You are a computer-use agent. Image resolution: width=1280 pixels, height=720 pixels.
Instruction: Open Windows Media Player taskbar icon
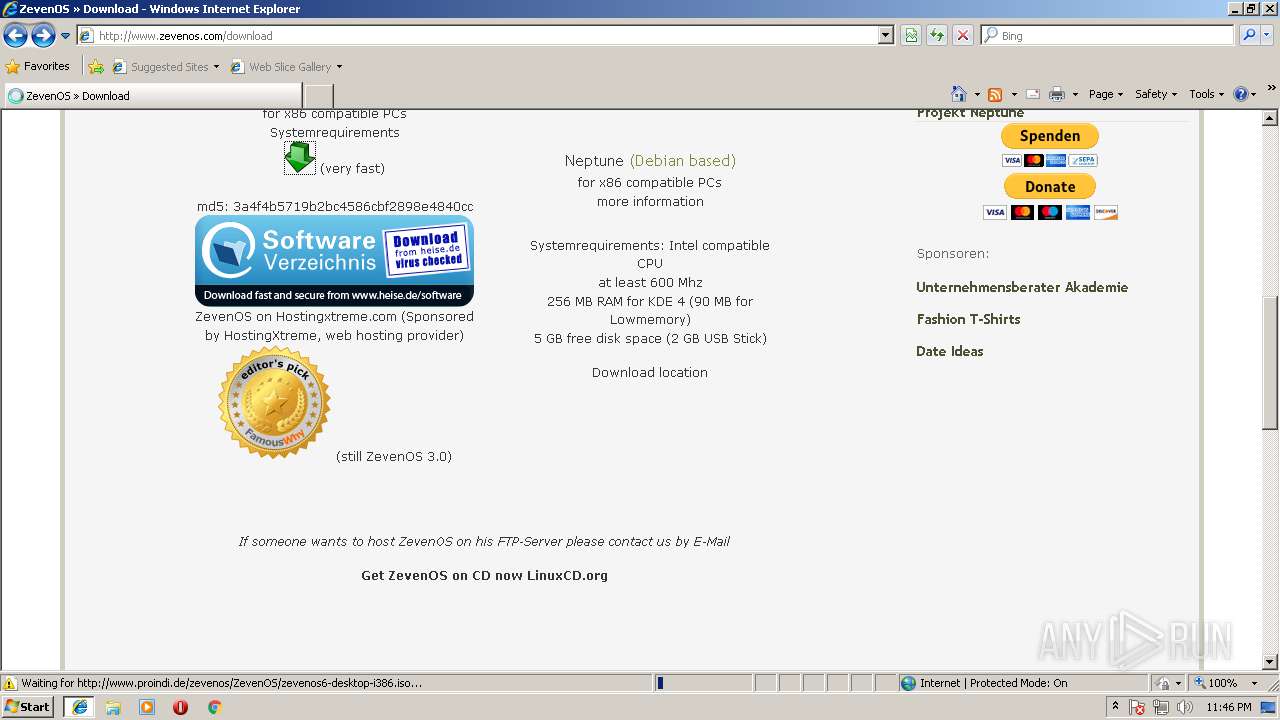point(147,707)
